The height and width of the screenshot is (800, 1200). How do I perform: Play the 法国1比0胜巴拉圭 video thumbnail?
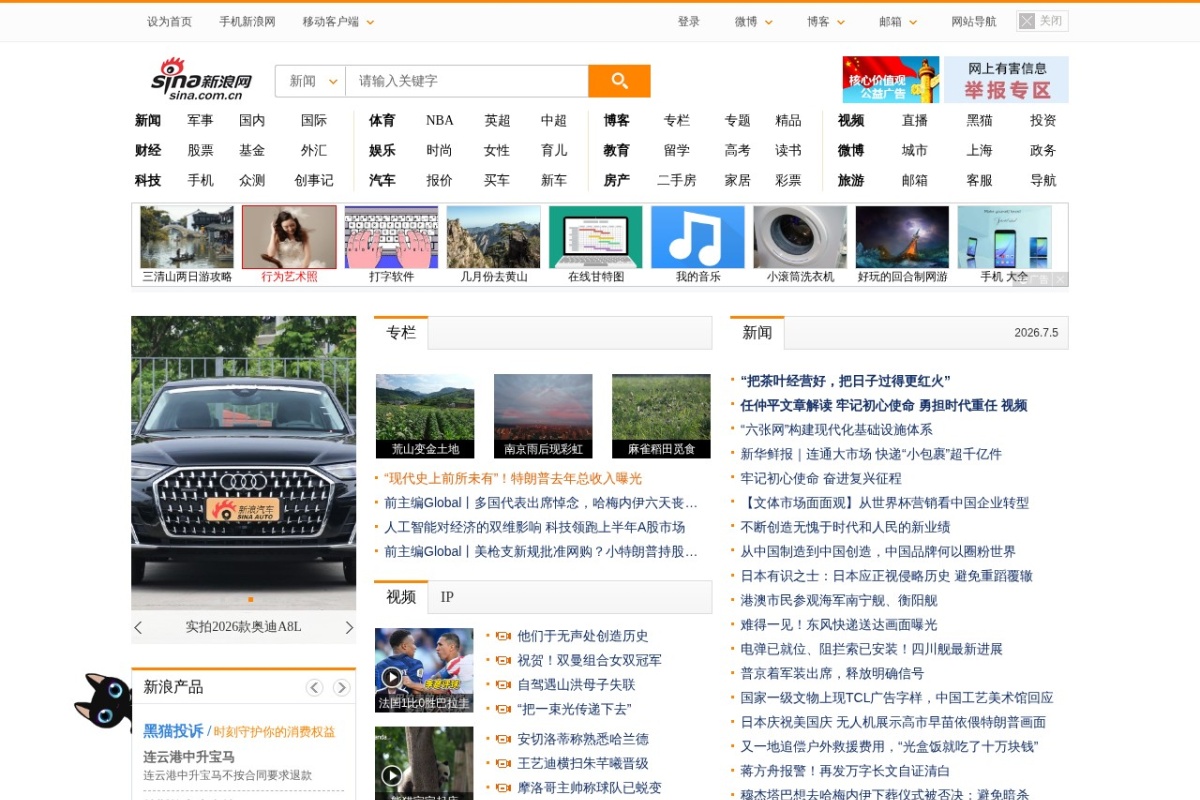[x=424, y=670]
